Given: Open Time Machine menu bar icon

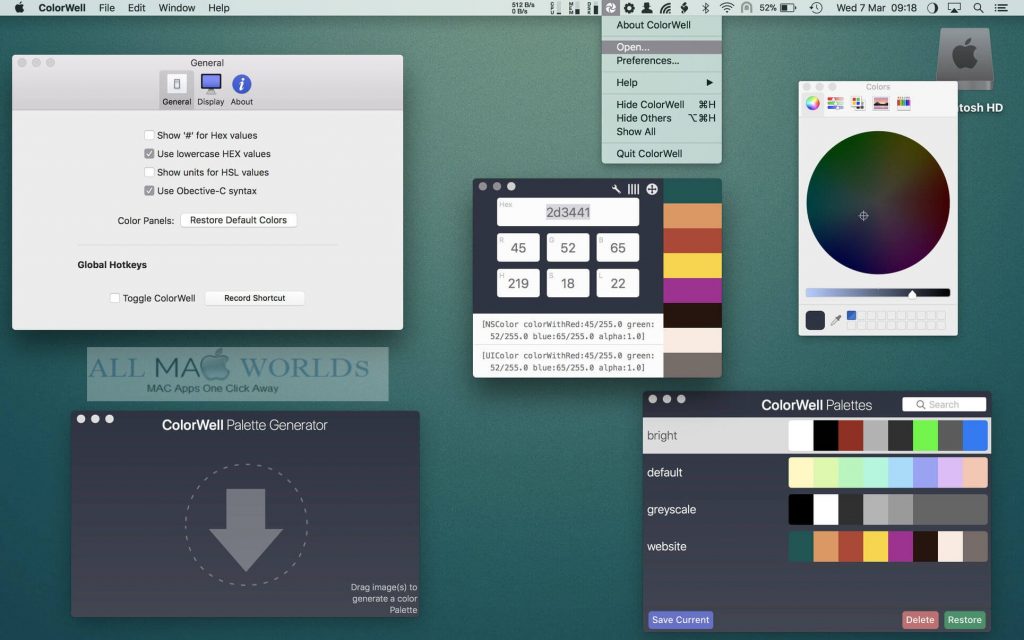Looking at the screenshot, I should point(816,8).
